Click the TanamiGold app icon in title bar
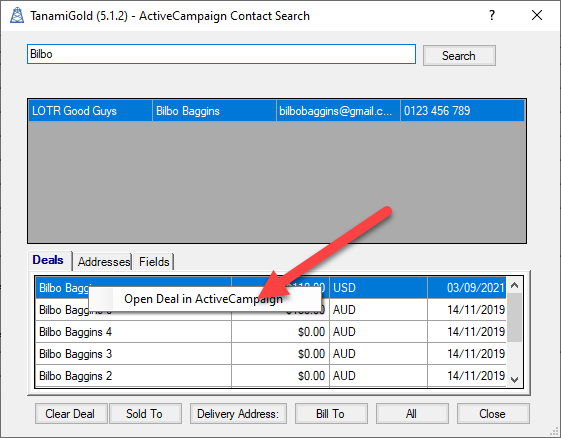This screenshot has width=561, height=438. [x=16, y=15]
